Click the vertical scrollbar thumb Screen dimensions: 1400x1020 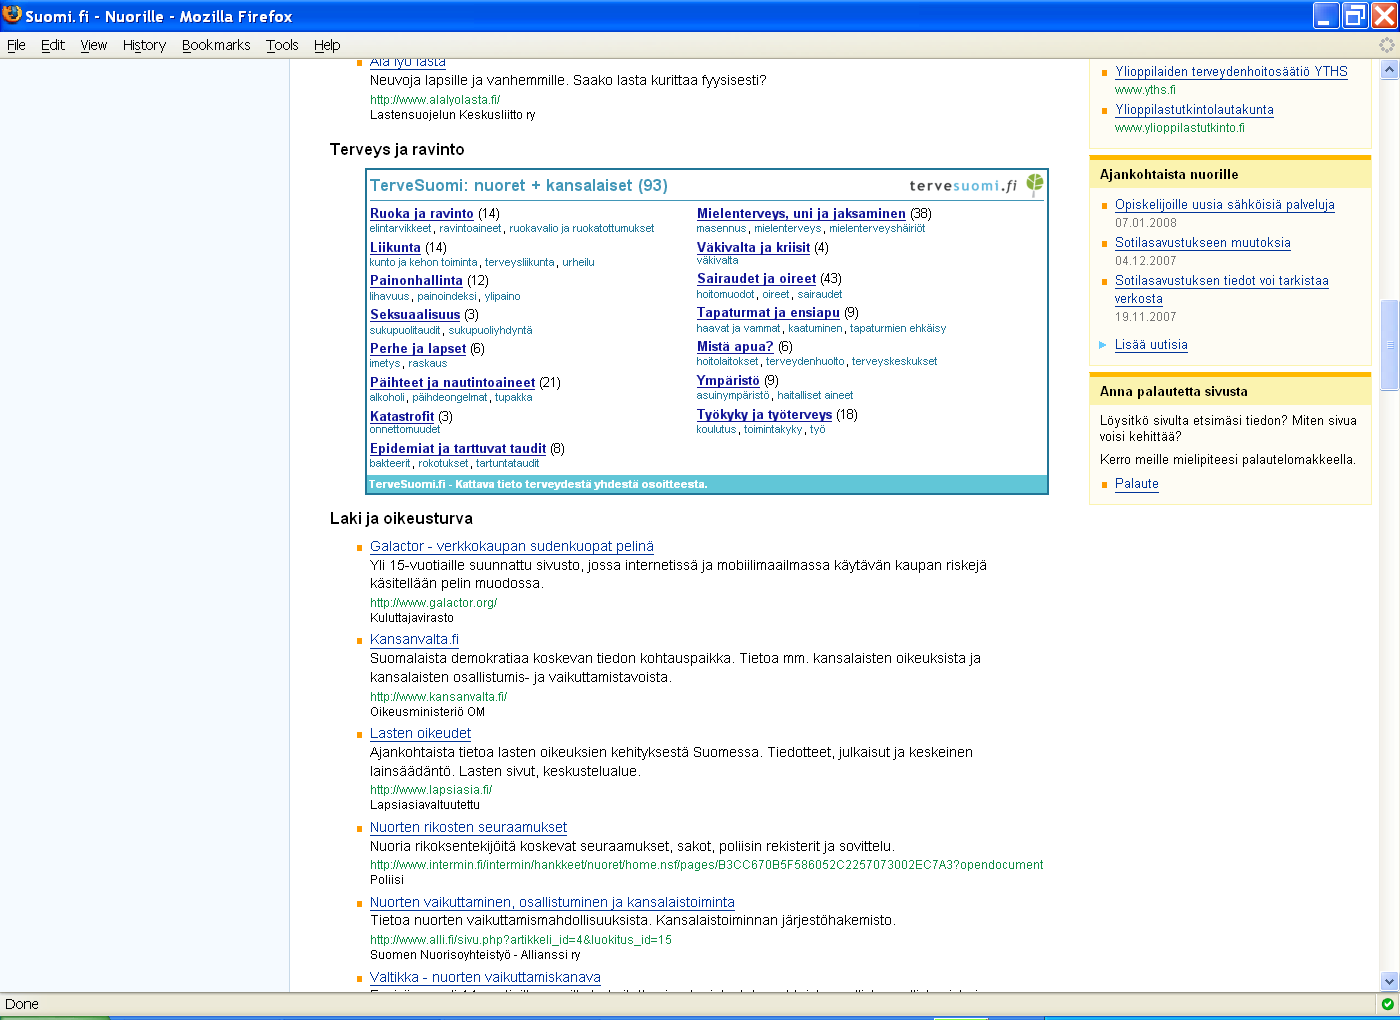(1389, 345)
